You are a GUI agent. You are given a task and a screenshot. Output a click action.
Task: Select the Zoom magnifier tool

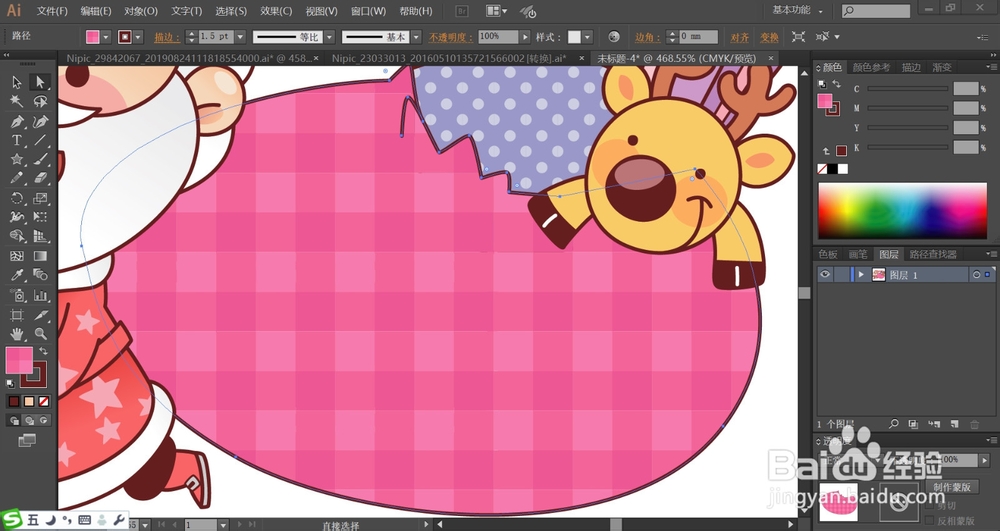pos(40,334)
